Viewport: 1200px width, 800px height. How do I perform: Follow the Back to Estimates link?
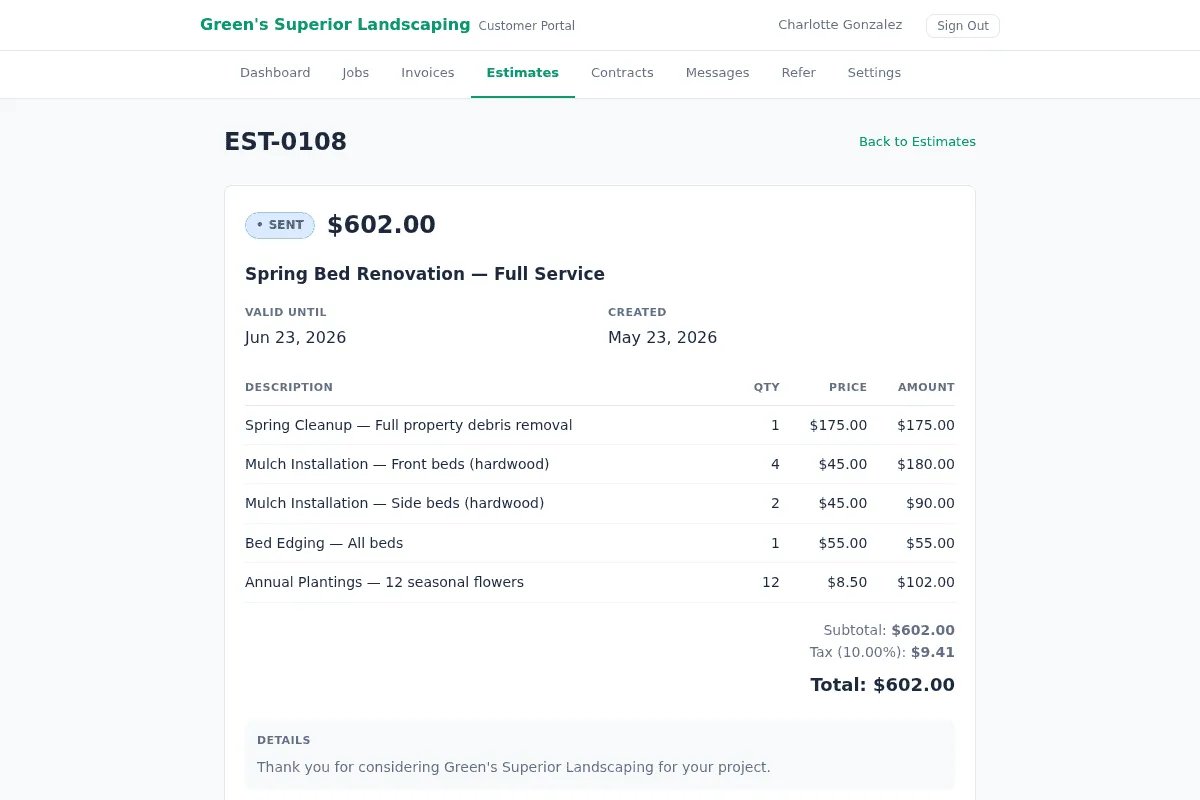(917, 142)
